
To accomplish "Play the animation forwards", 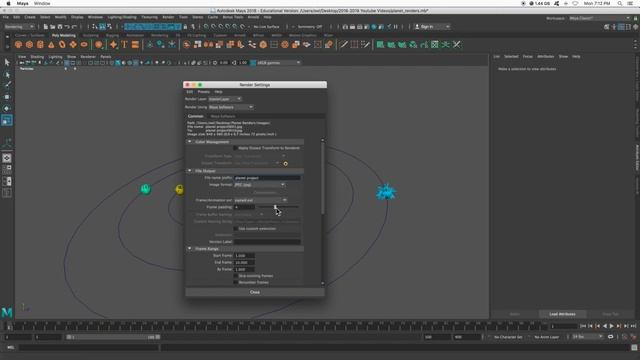I will pos(611,326).
